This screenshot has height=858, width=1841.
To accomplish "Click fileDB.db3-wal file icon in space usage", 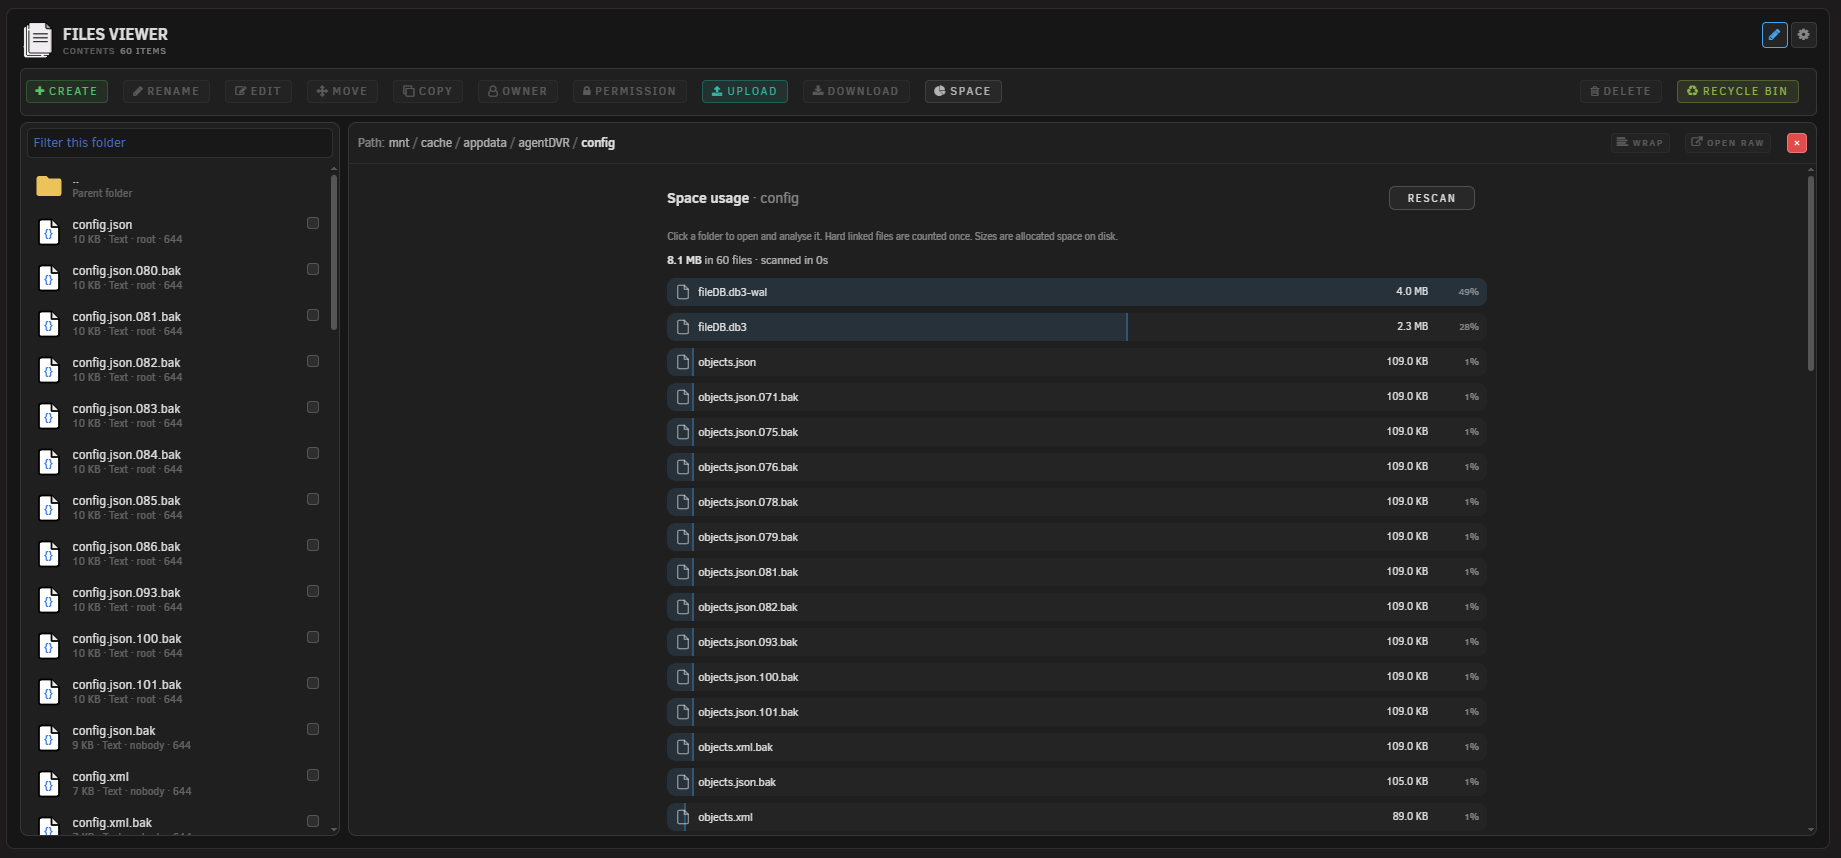I will click(x=683, y=292).
